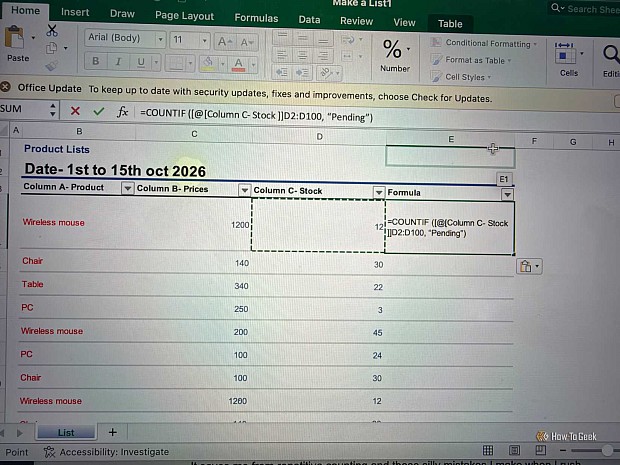Increase font size with the large A
The height and width of the screenshot is (465, 620).
[225, 42]
